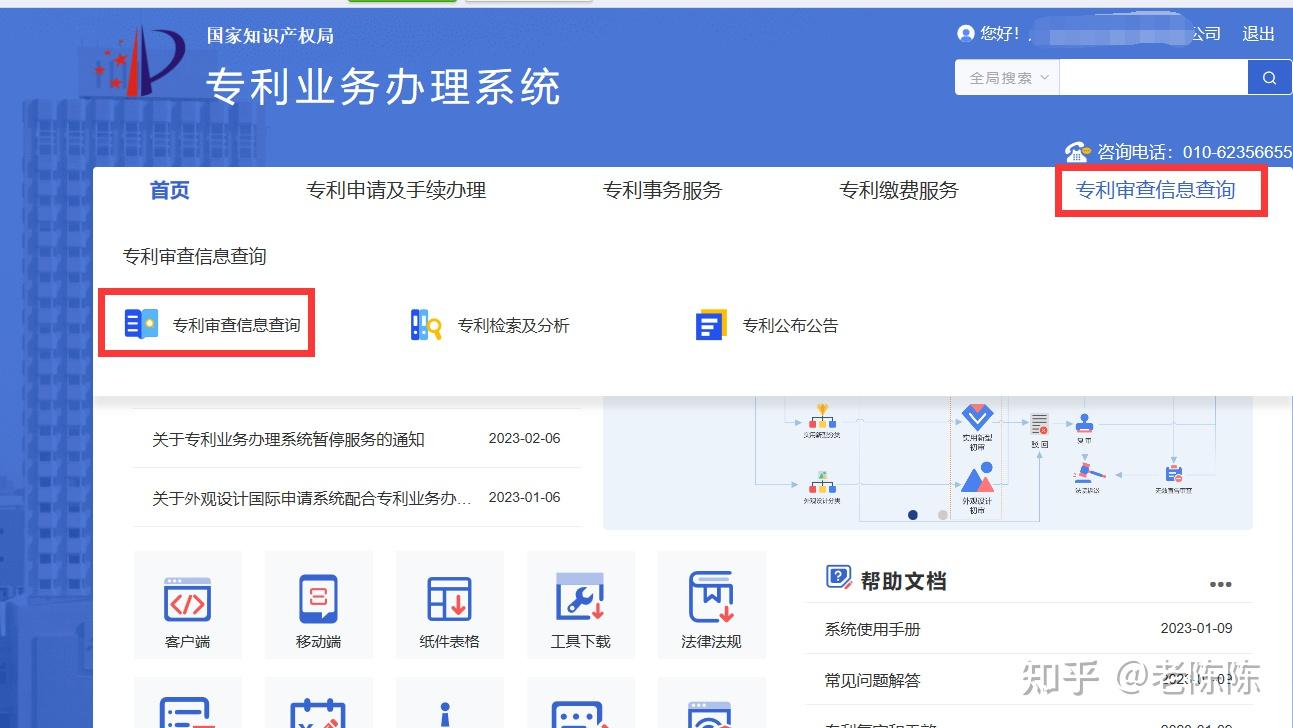Screen dimensions: 1293x728
Task: Click the 专利检索及分析 icon
Action: (426, 324)
